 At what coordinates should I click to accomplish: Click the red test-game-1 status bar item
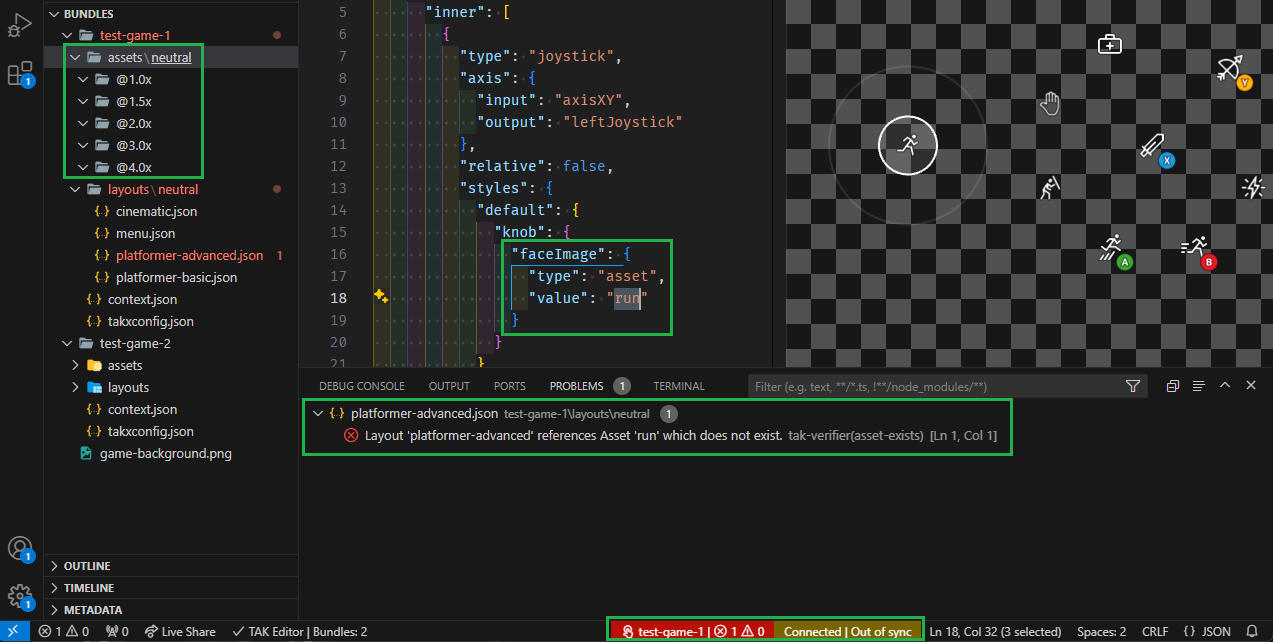click(x=695, y=631)
